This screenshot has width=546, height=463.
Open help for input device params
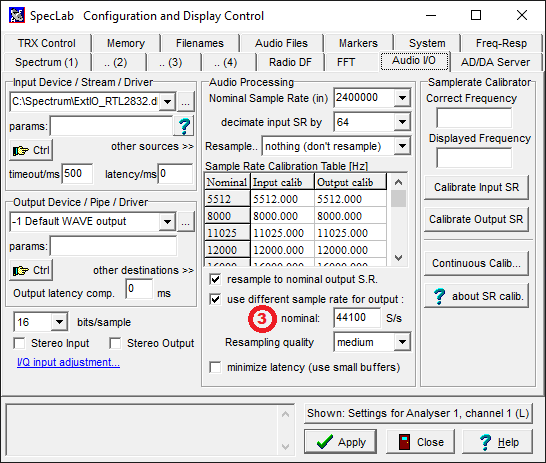click(184, 126)
